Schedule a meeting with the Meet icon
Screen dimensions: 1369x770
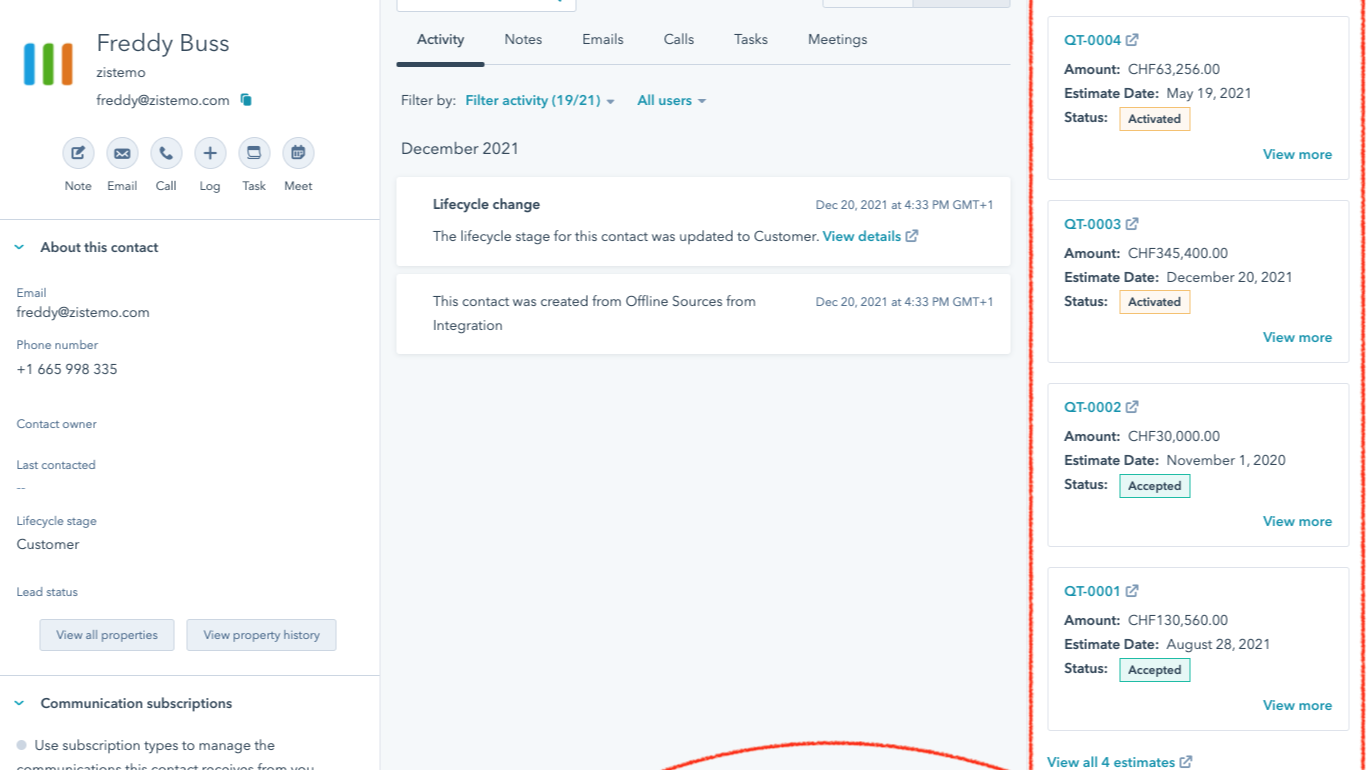coord(298,154)
